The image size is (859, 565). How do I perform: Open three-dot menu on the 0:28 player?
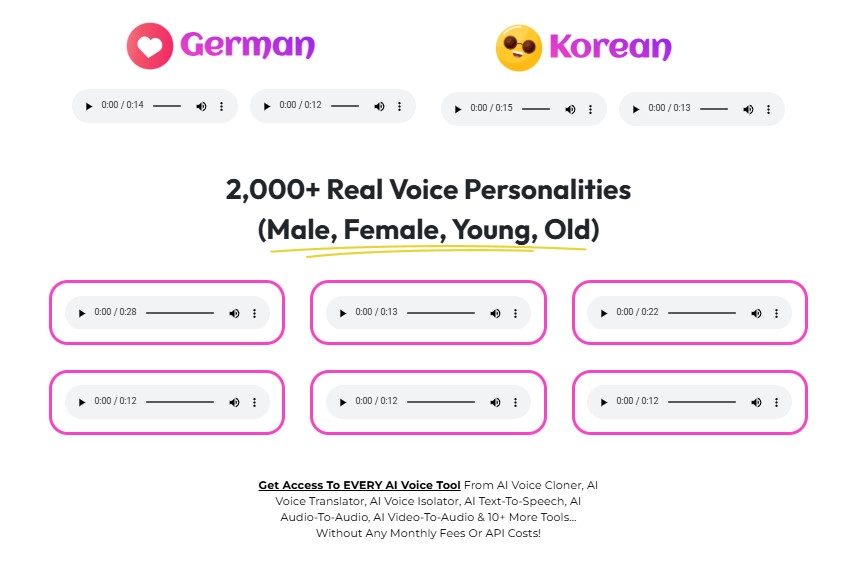[x=254, y=313]
